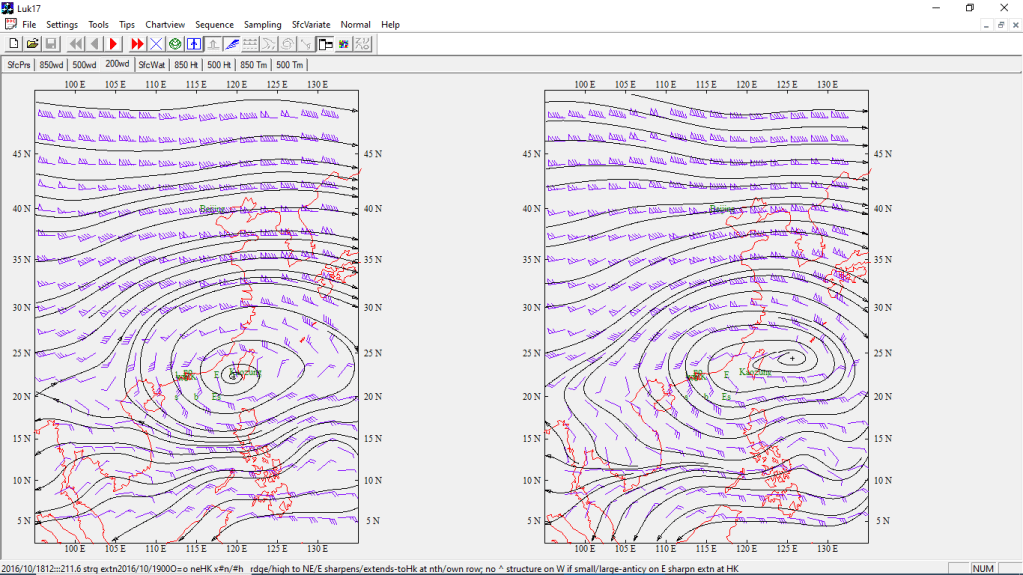Click the blue streamline wind icon
This screenshot has height=575, width=1023.
[x=231, y=44]
